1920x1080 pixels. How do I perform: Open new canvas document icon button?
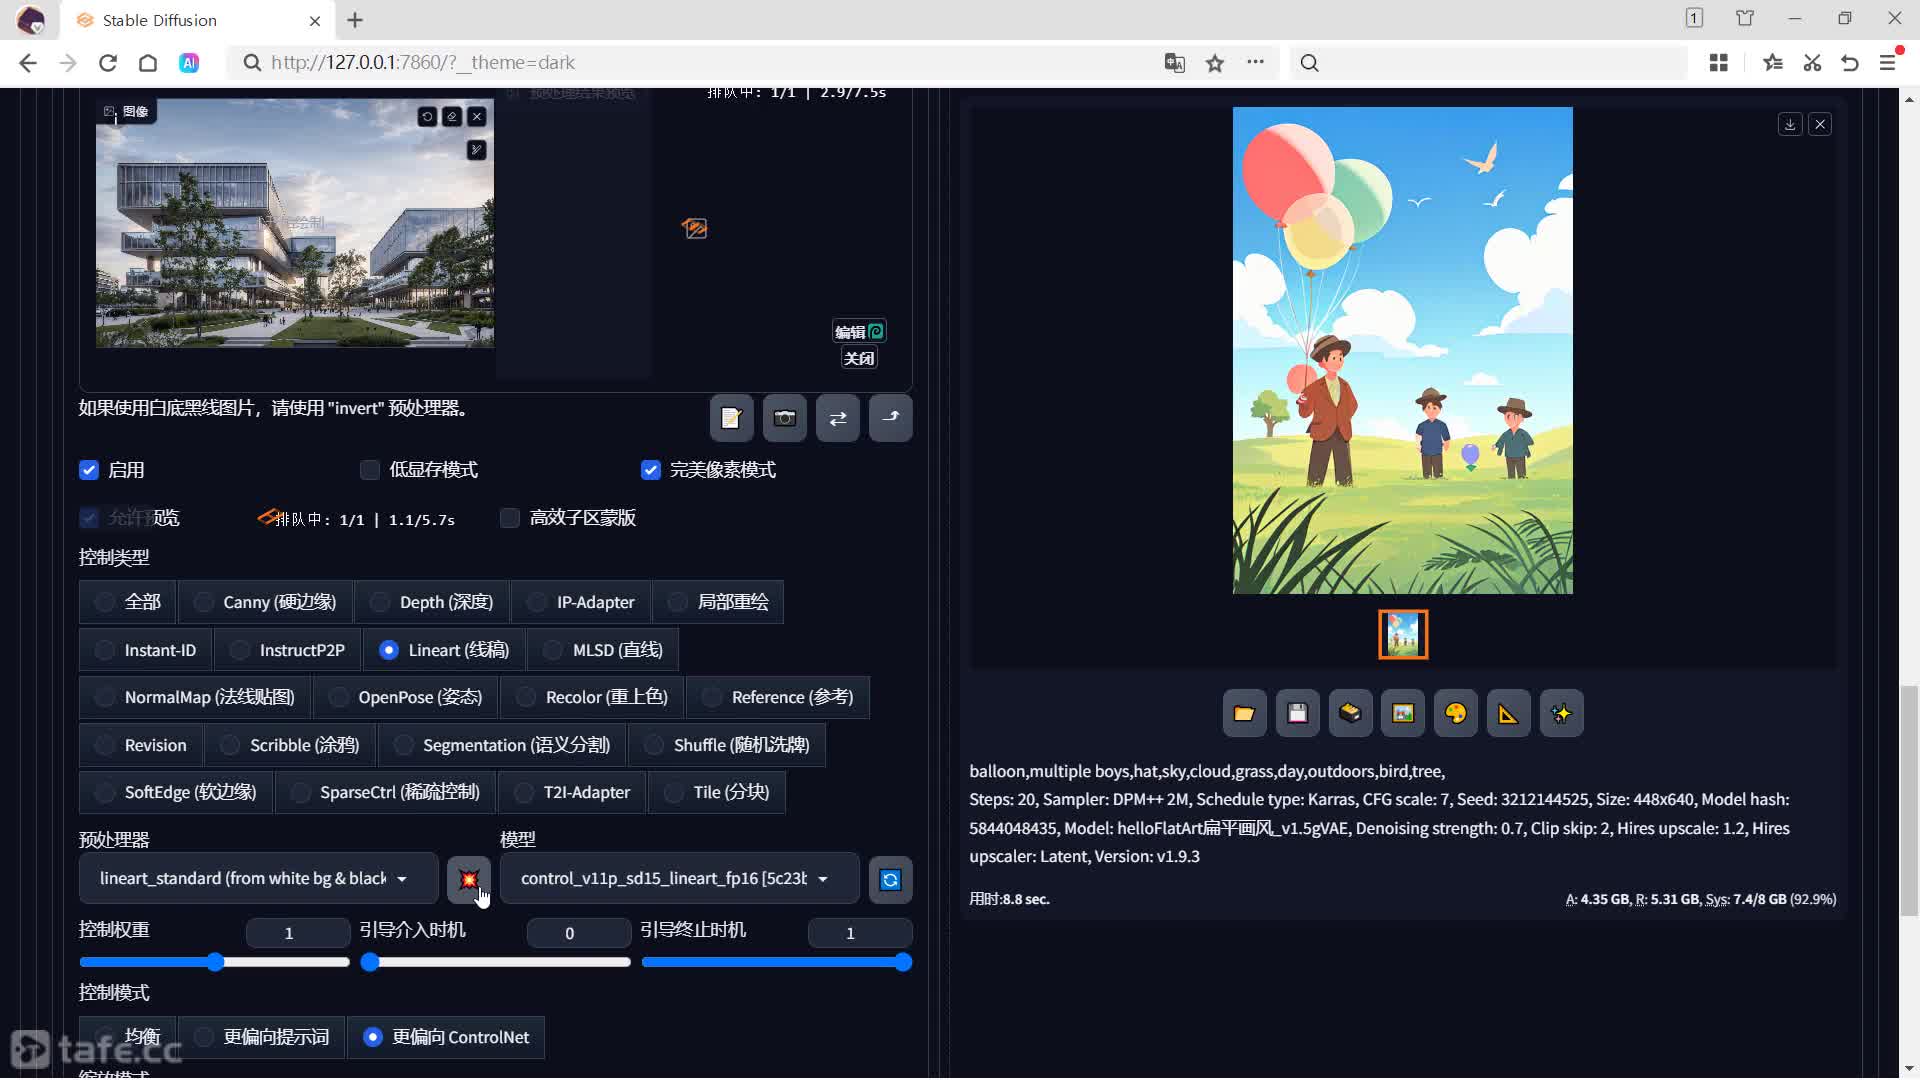tap(731, 418)
